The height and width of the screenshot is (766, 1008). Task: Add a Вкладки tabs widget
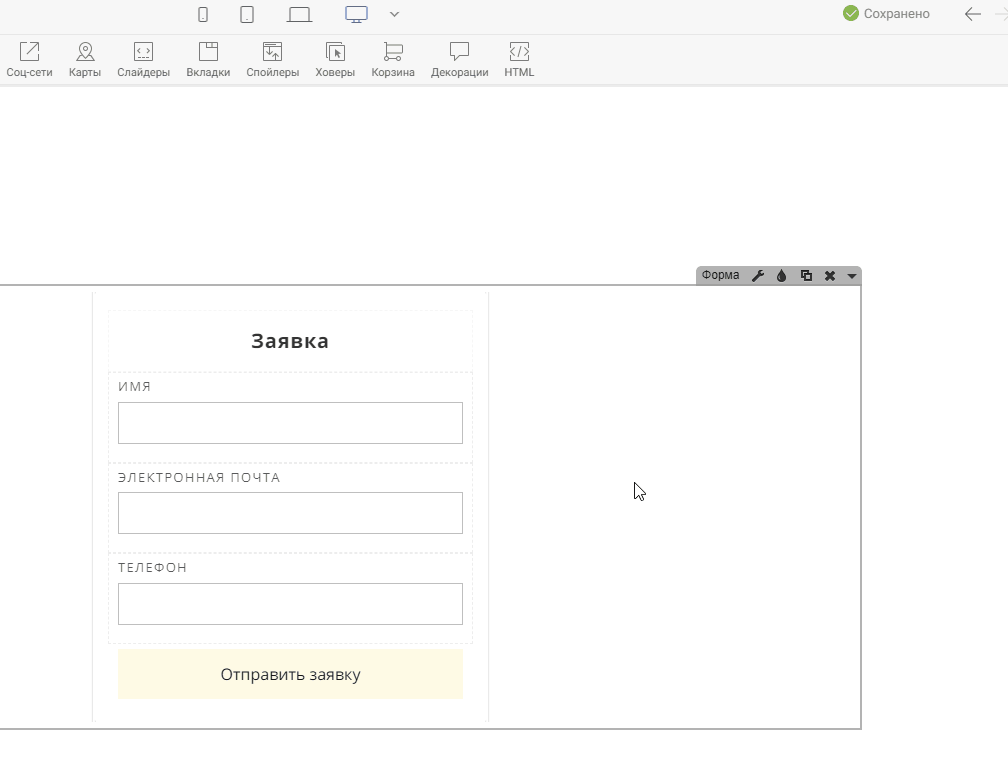tap(208, 59)
